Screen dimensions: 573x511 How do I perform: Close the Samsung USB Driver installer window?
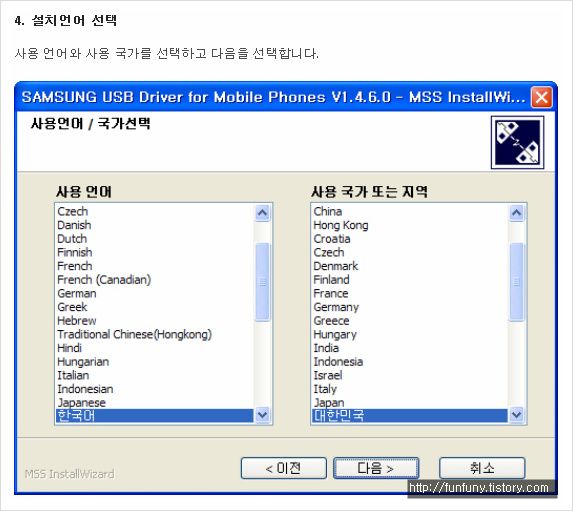541,97
